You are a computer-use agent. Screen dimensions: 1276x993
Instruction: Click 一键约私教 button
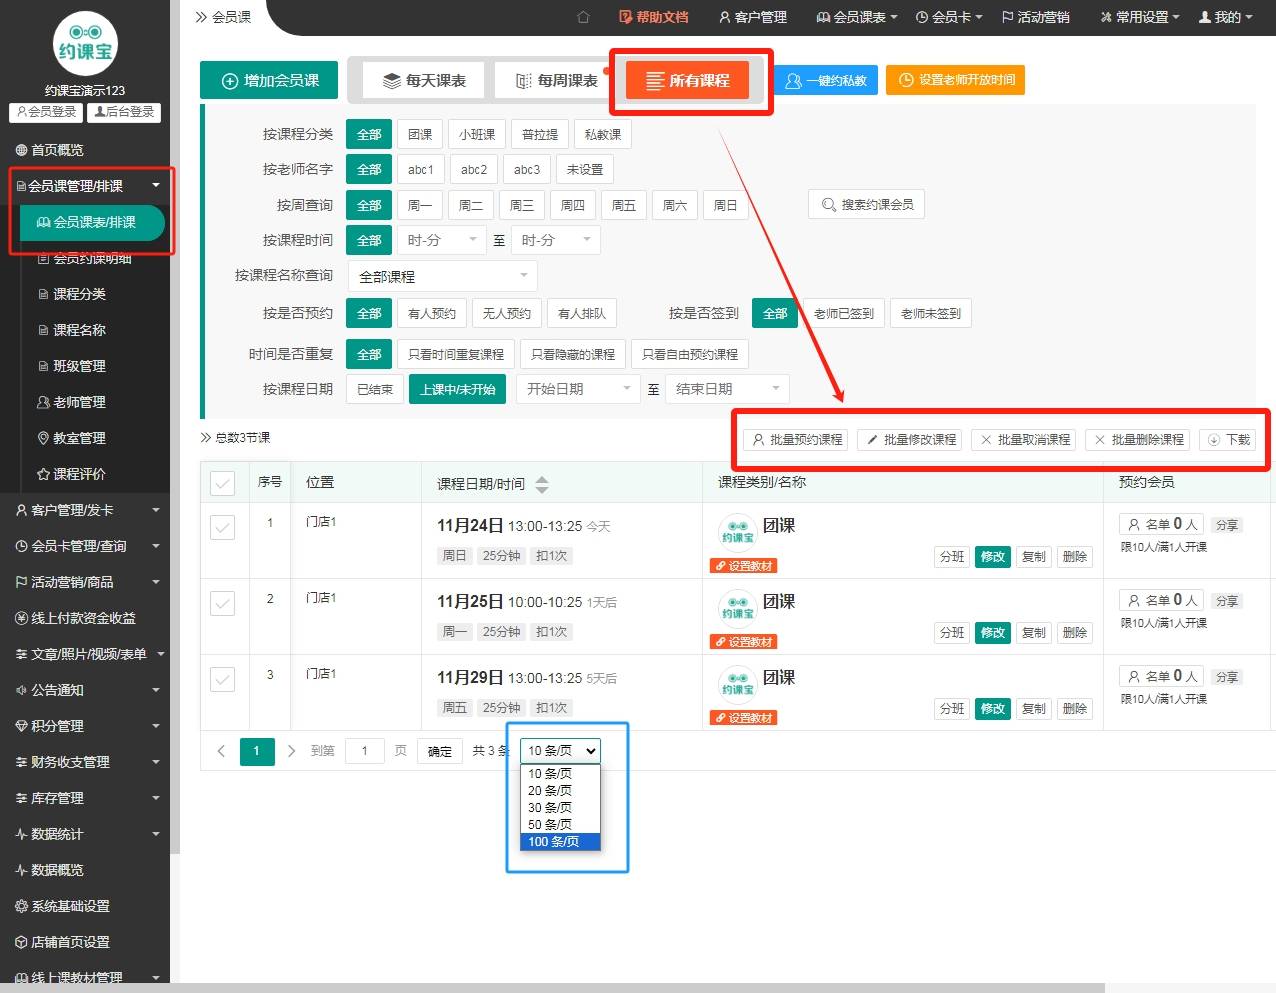pyautogui.click(x=826, y=80)
